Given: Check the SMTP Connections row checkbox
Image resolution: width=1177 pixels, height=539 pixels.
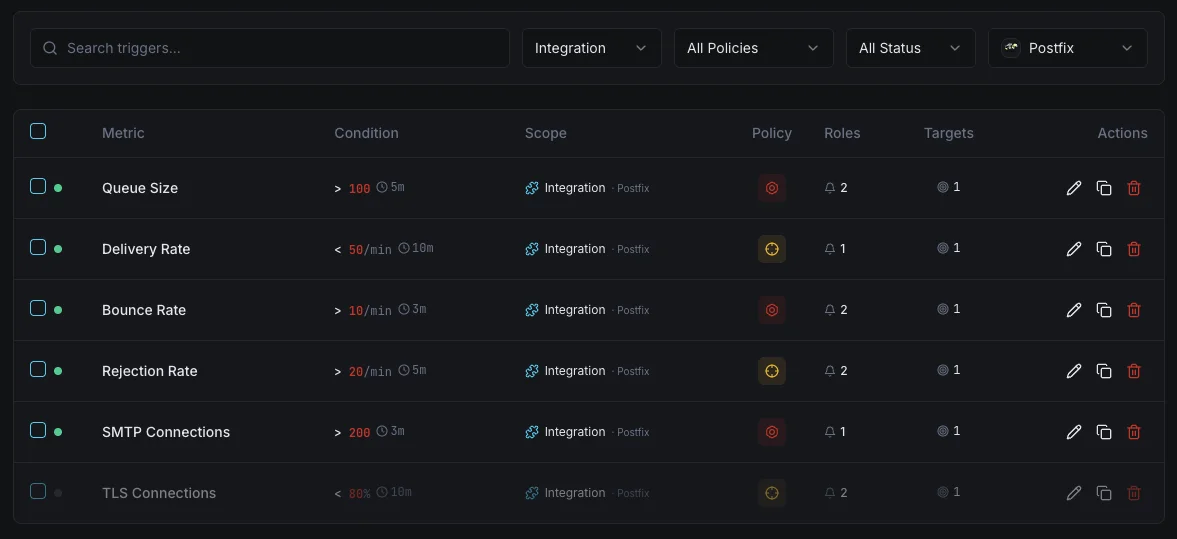Looking at the screenshot, I should click(38, 430).
